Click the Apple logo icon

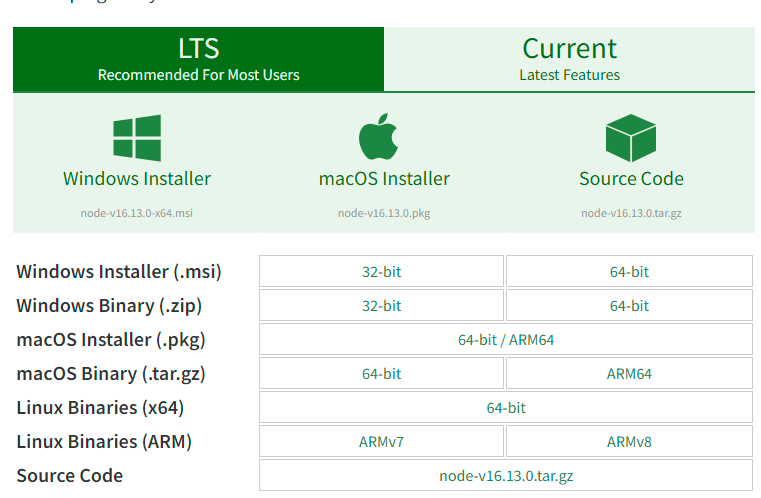coord(379,137)
